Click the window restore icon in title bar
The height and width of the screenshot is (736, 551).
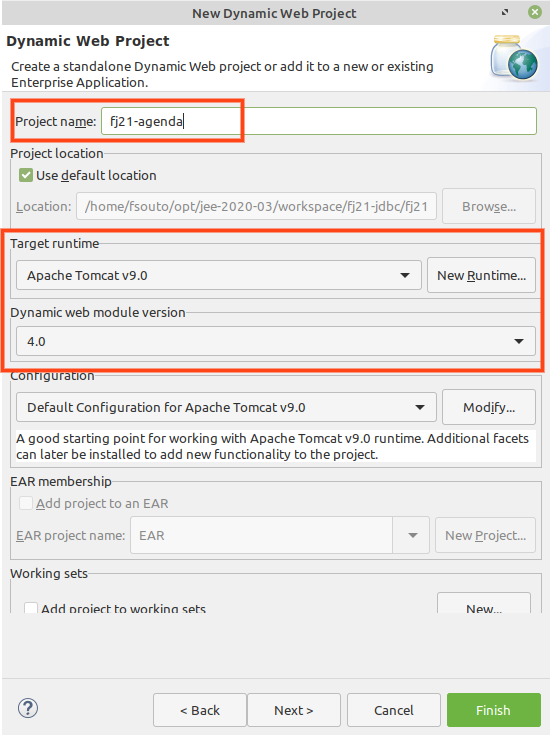(x=505, y=12)
